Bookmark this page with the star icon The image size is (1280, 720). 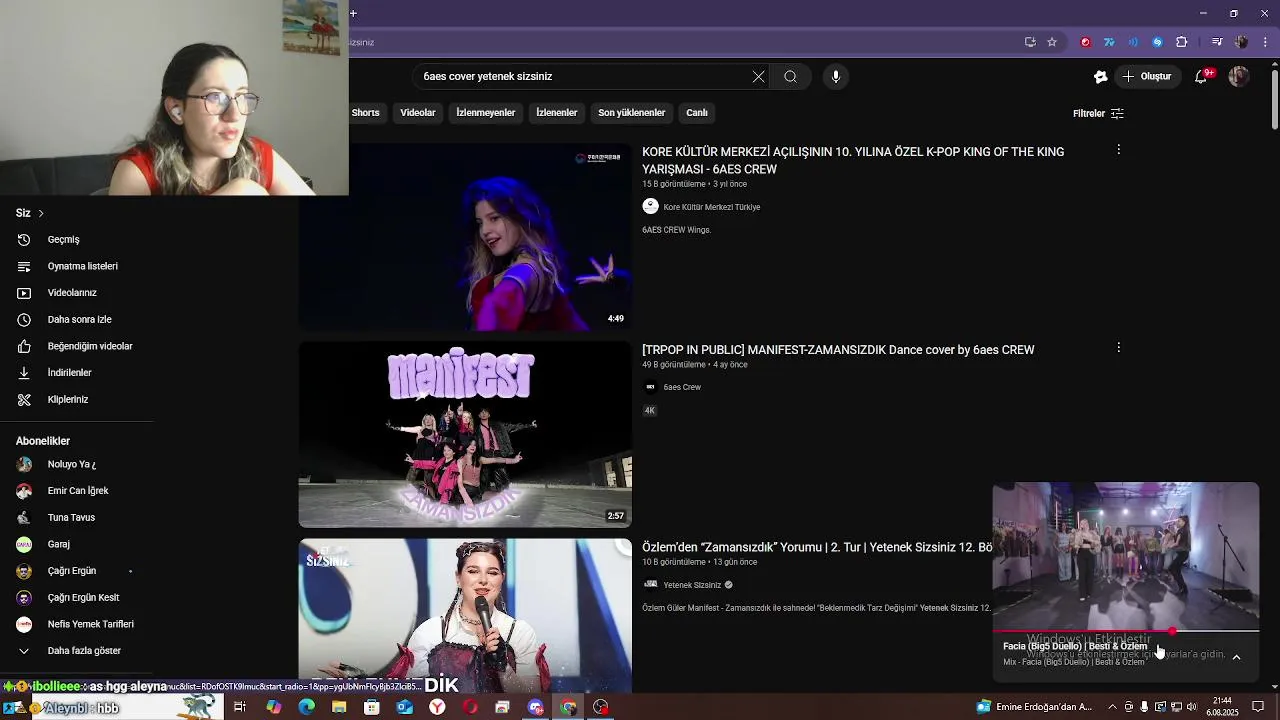coord(1052,42)
